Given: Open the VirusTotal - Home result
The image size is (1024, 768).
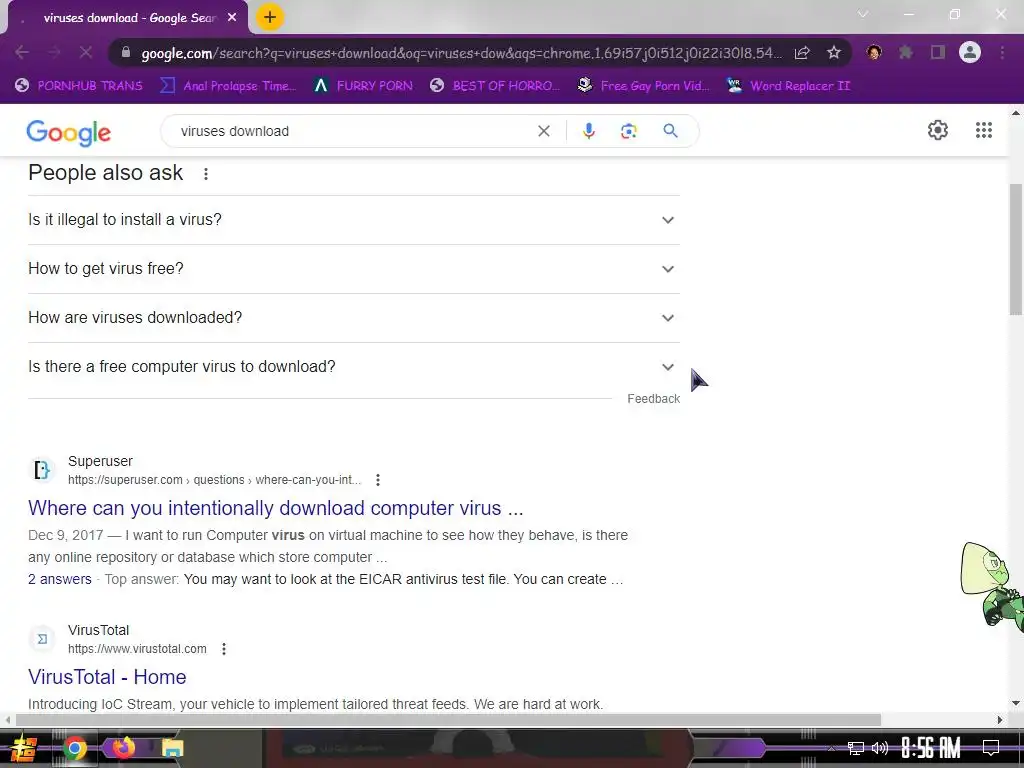Looking at the screenshot, I should (107, 677).
